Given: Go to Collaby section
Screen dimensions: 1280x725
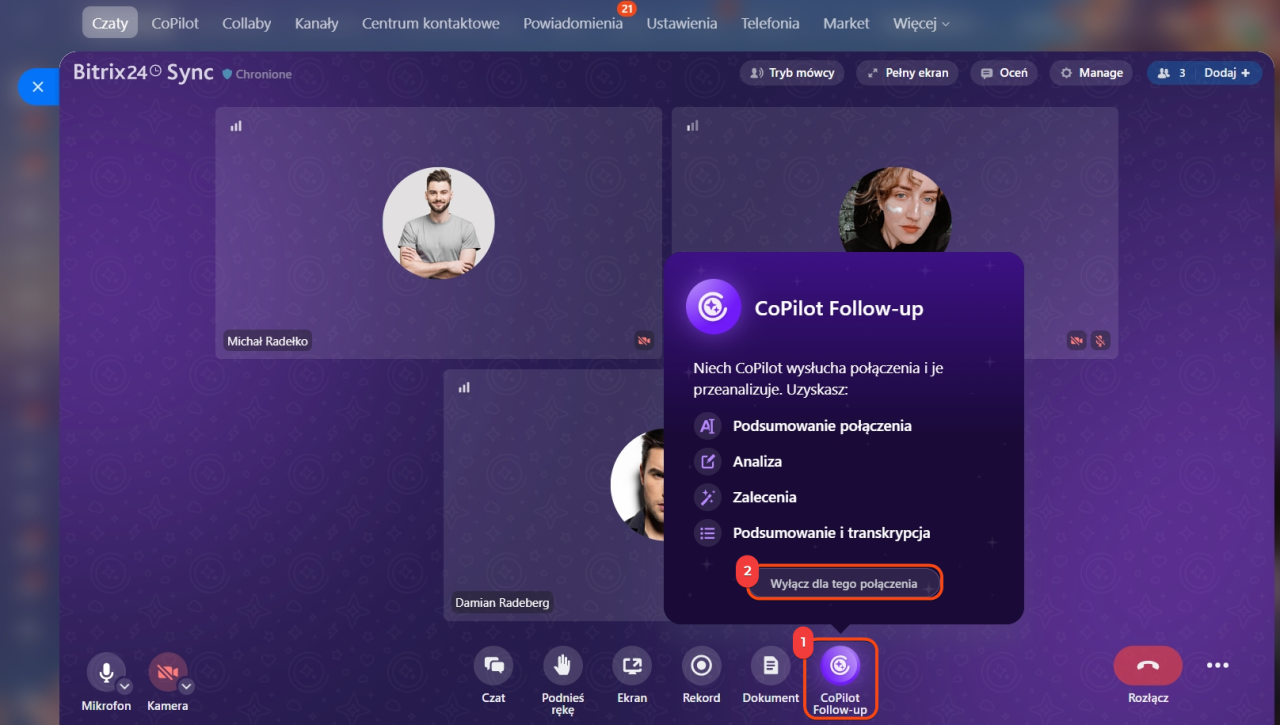Looking at the screenshot, I should pos(247,23).
